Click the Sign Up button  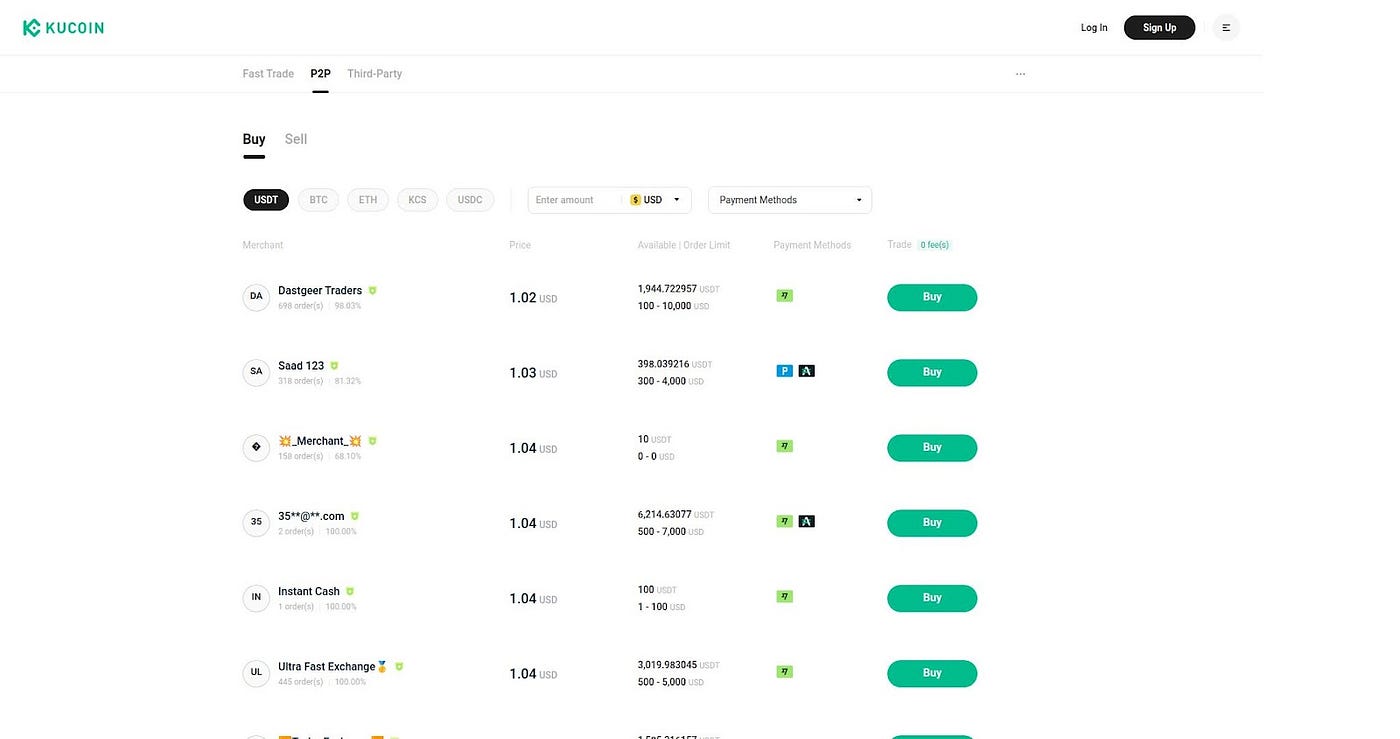1159,27
